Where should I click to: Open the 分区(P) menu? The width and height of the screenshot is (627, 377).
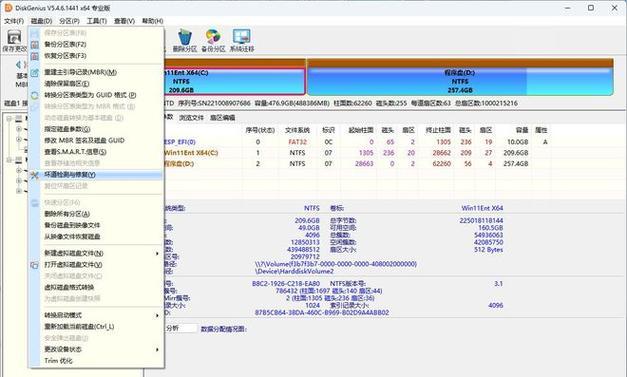coord(70,21)
